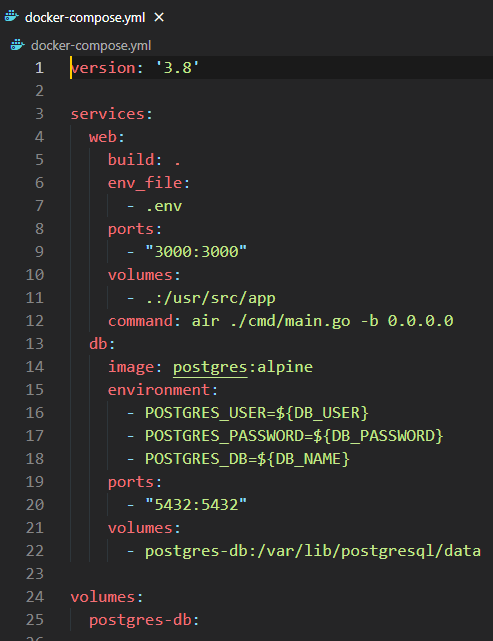493x641 pixels.
Task: Click the POSTGRES_PASSWORD=${DB_PASSWORD} entry
Action: (x=294, y=436)
